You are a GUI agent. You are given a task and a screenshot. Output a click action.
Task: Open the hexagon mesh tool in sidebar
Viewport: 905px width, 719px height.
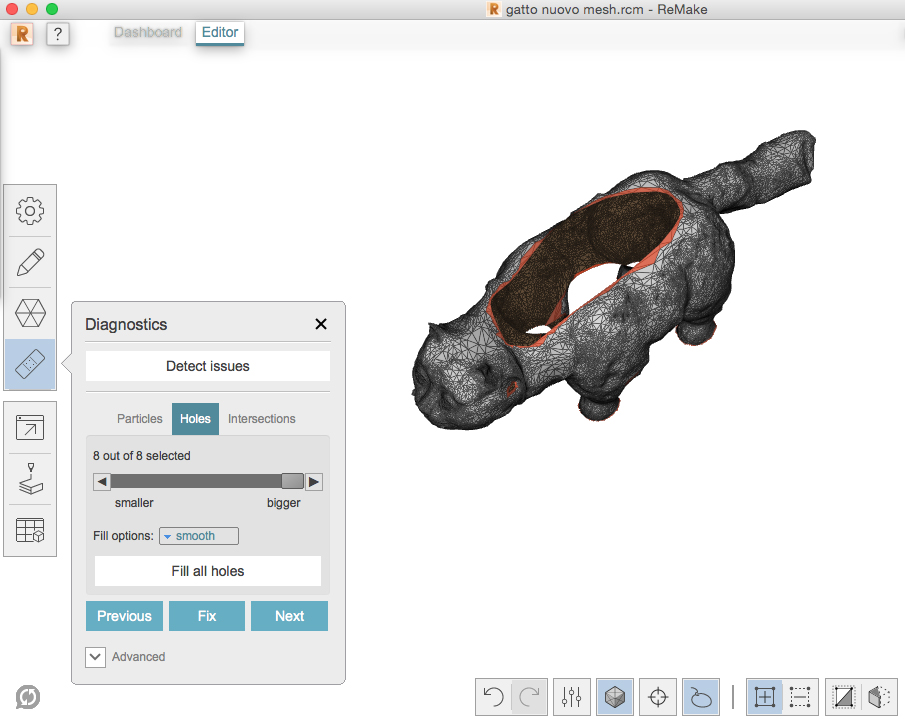click(x=30, y=313)
